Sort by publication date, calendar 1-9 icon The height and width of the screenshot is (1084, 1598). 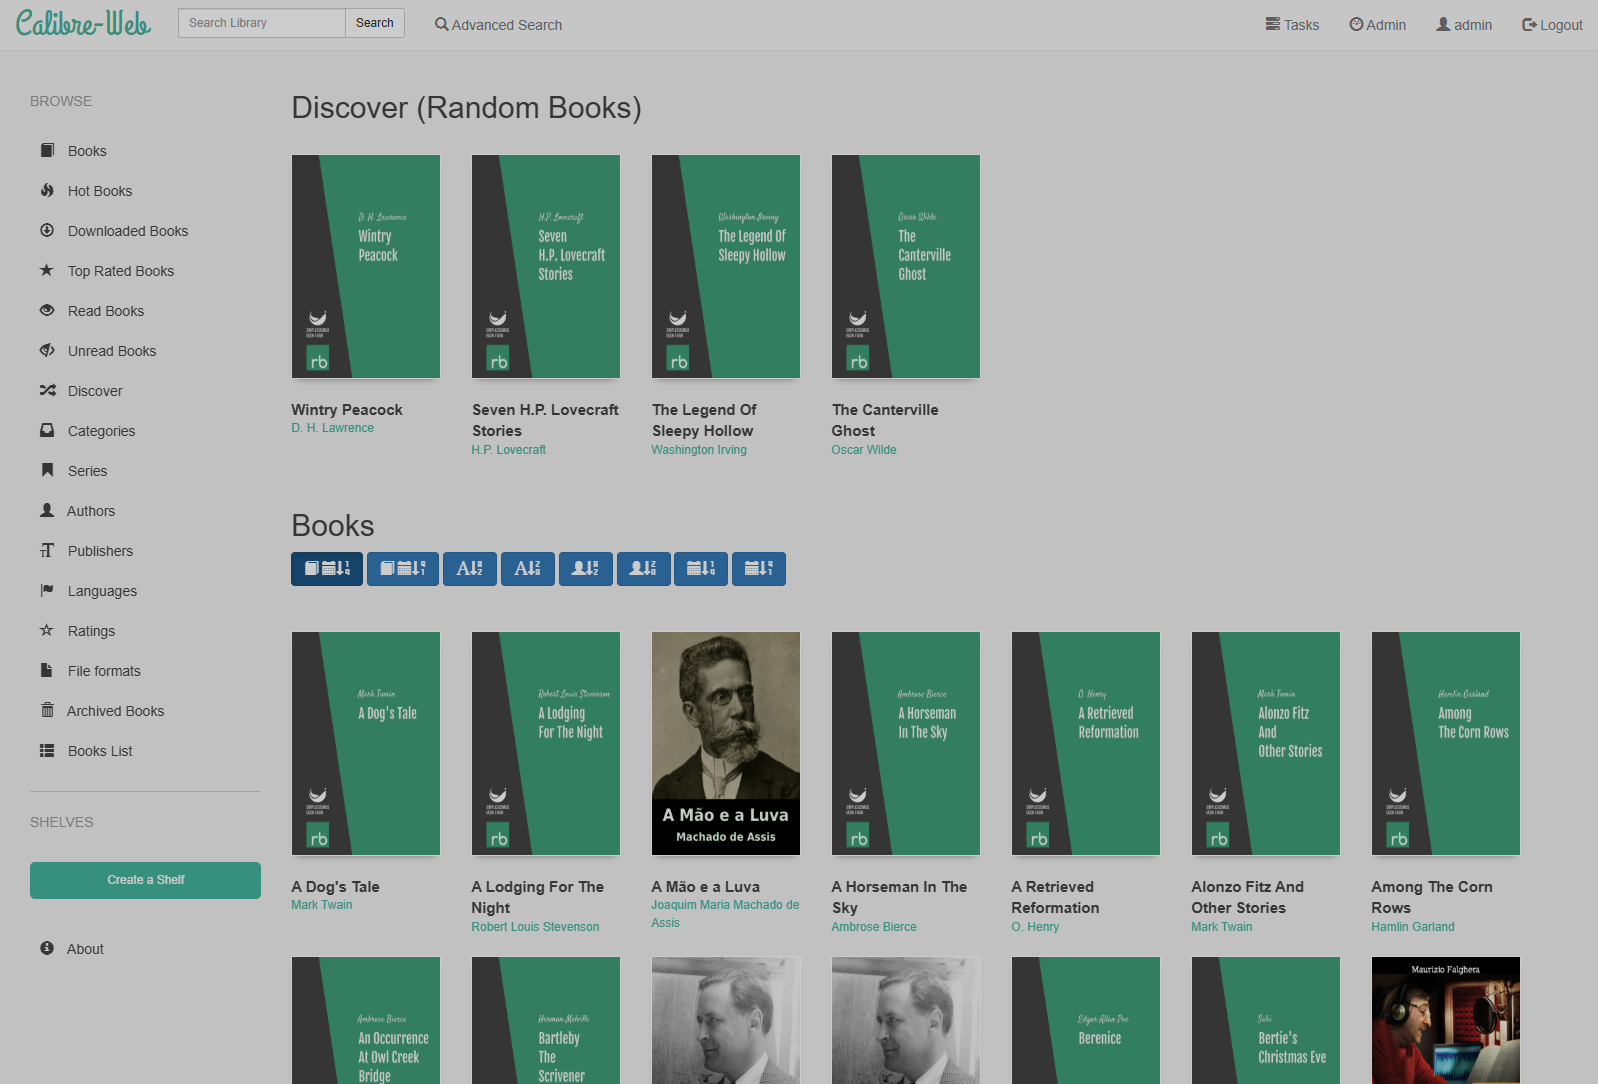(x=701, y=569)
